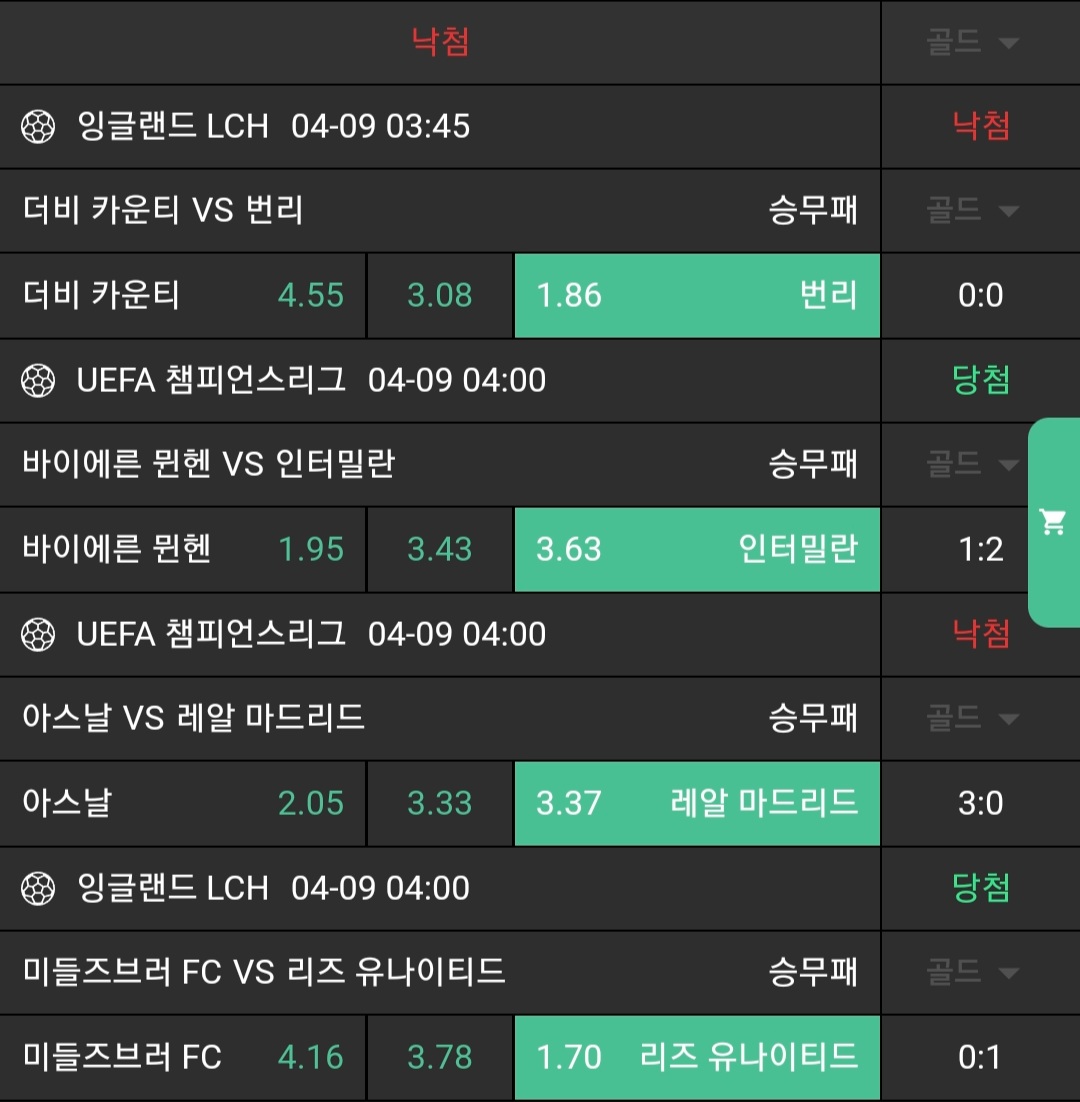Open 골드 dropdown for 미들즈브러 FC VS 리즈 유나이티드
The image size is (1080, 1102).
point(972,973)
